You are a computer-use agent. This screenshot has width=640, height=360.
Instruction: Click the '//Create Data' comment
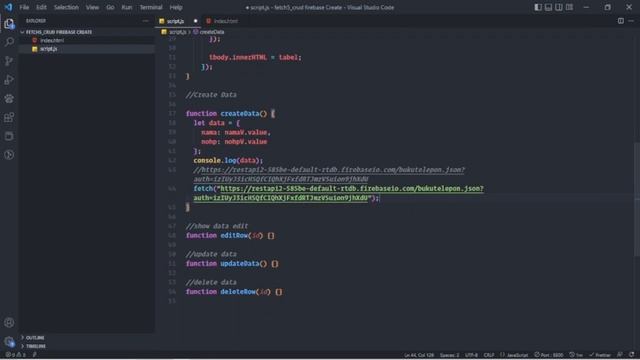[211, 95]
